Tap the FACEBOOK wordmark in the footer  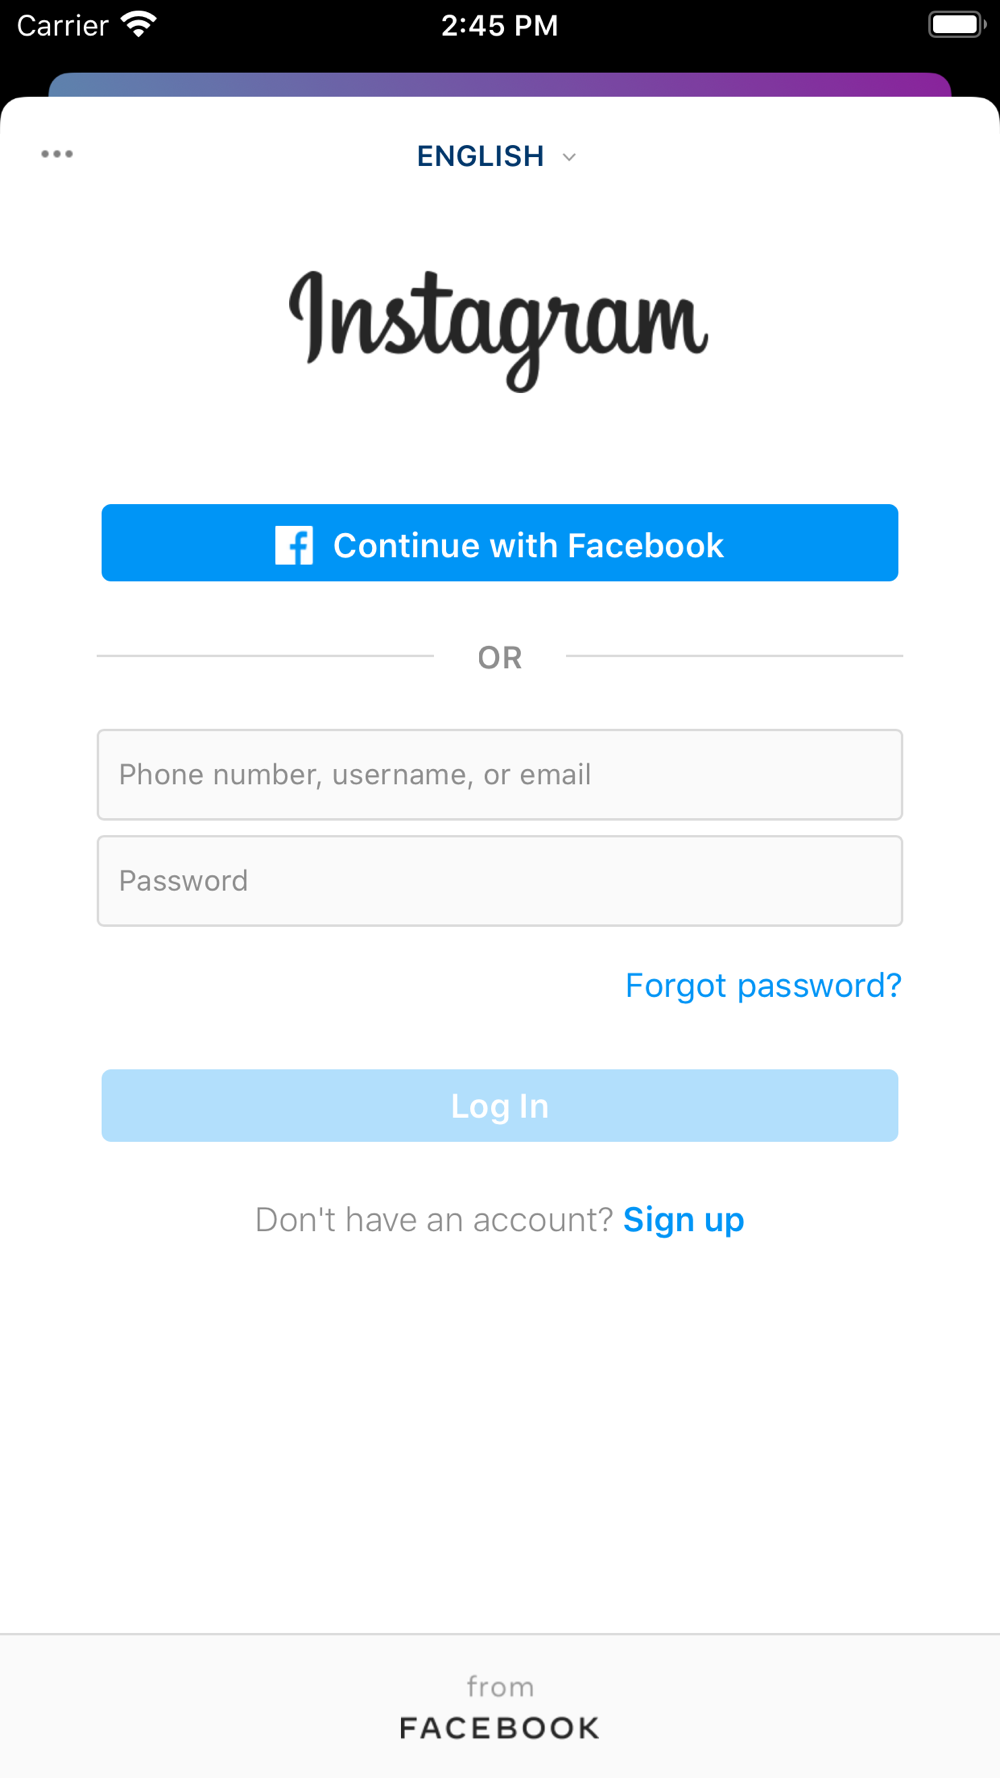(x=500, y=1728)
